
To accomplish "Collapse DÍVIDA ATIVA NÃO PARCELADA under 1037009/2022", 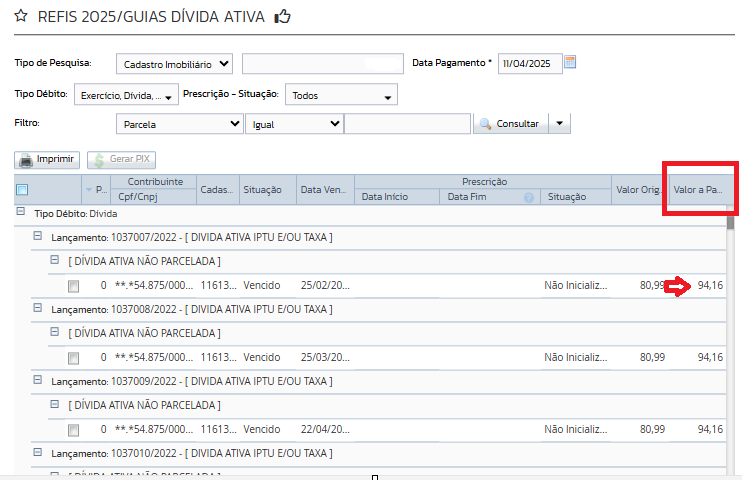I will pyautogui.click(x=55, y=404).
